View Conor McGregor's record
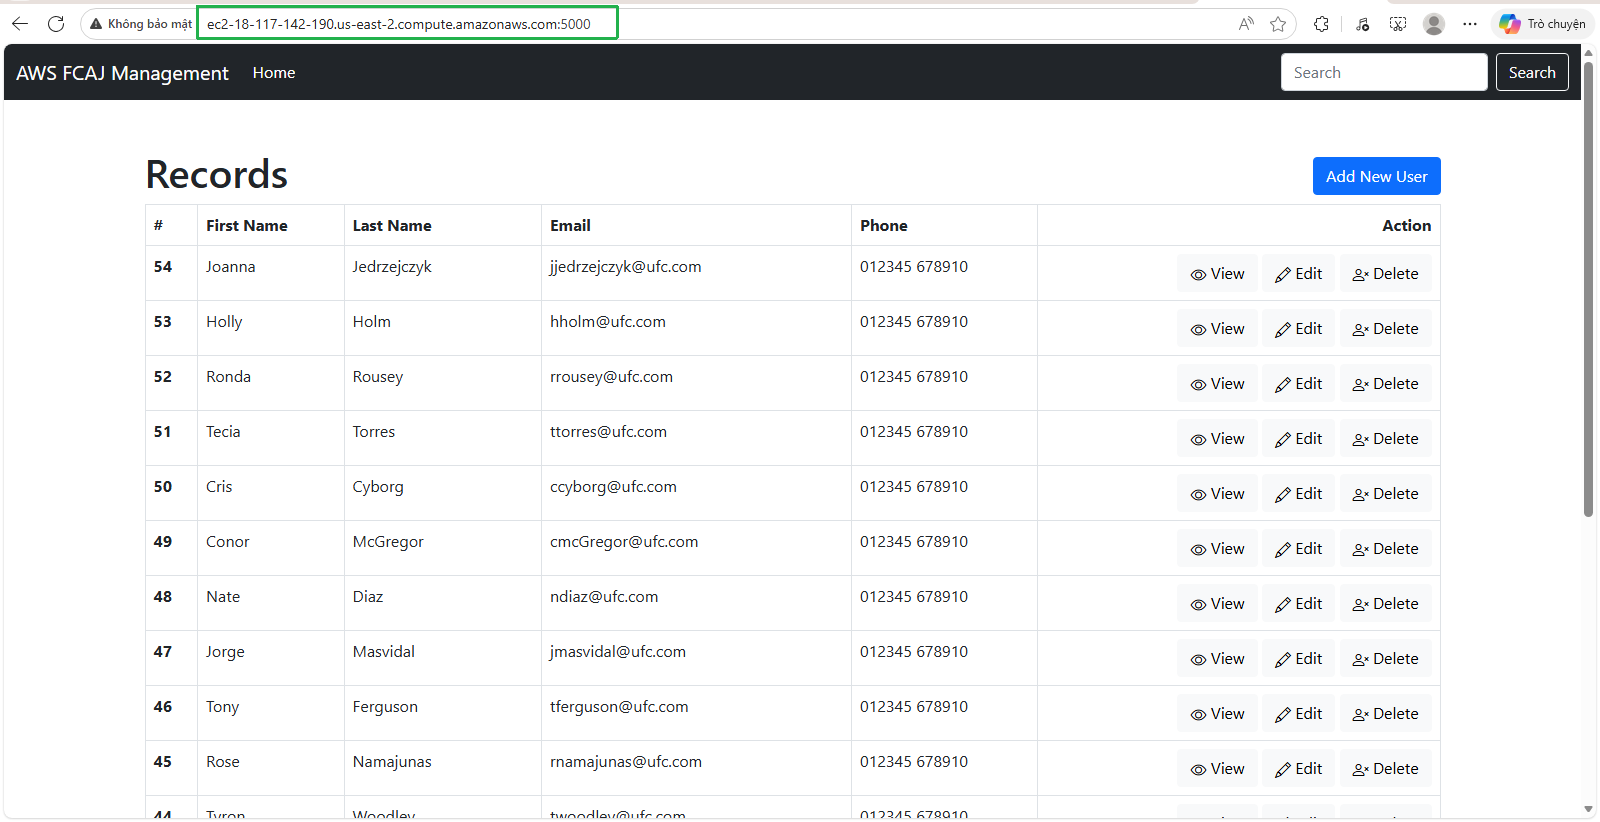Viewport: 1600px width, 822px height. [x=1217, y=549]
